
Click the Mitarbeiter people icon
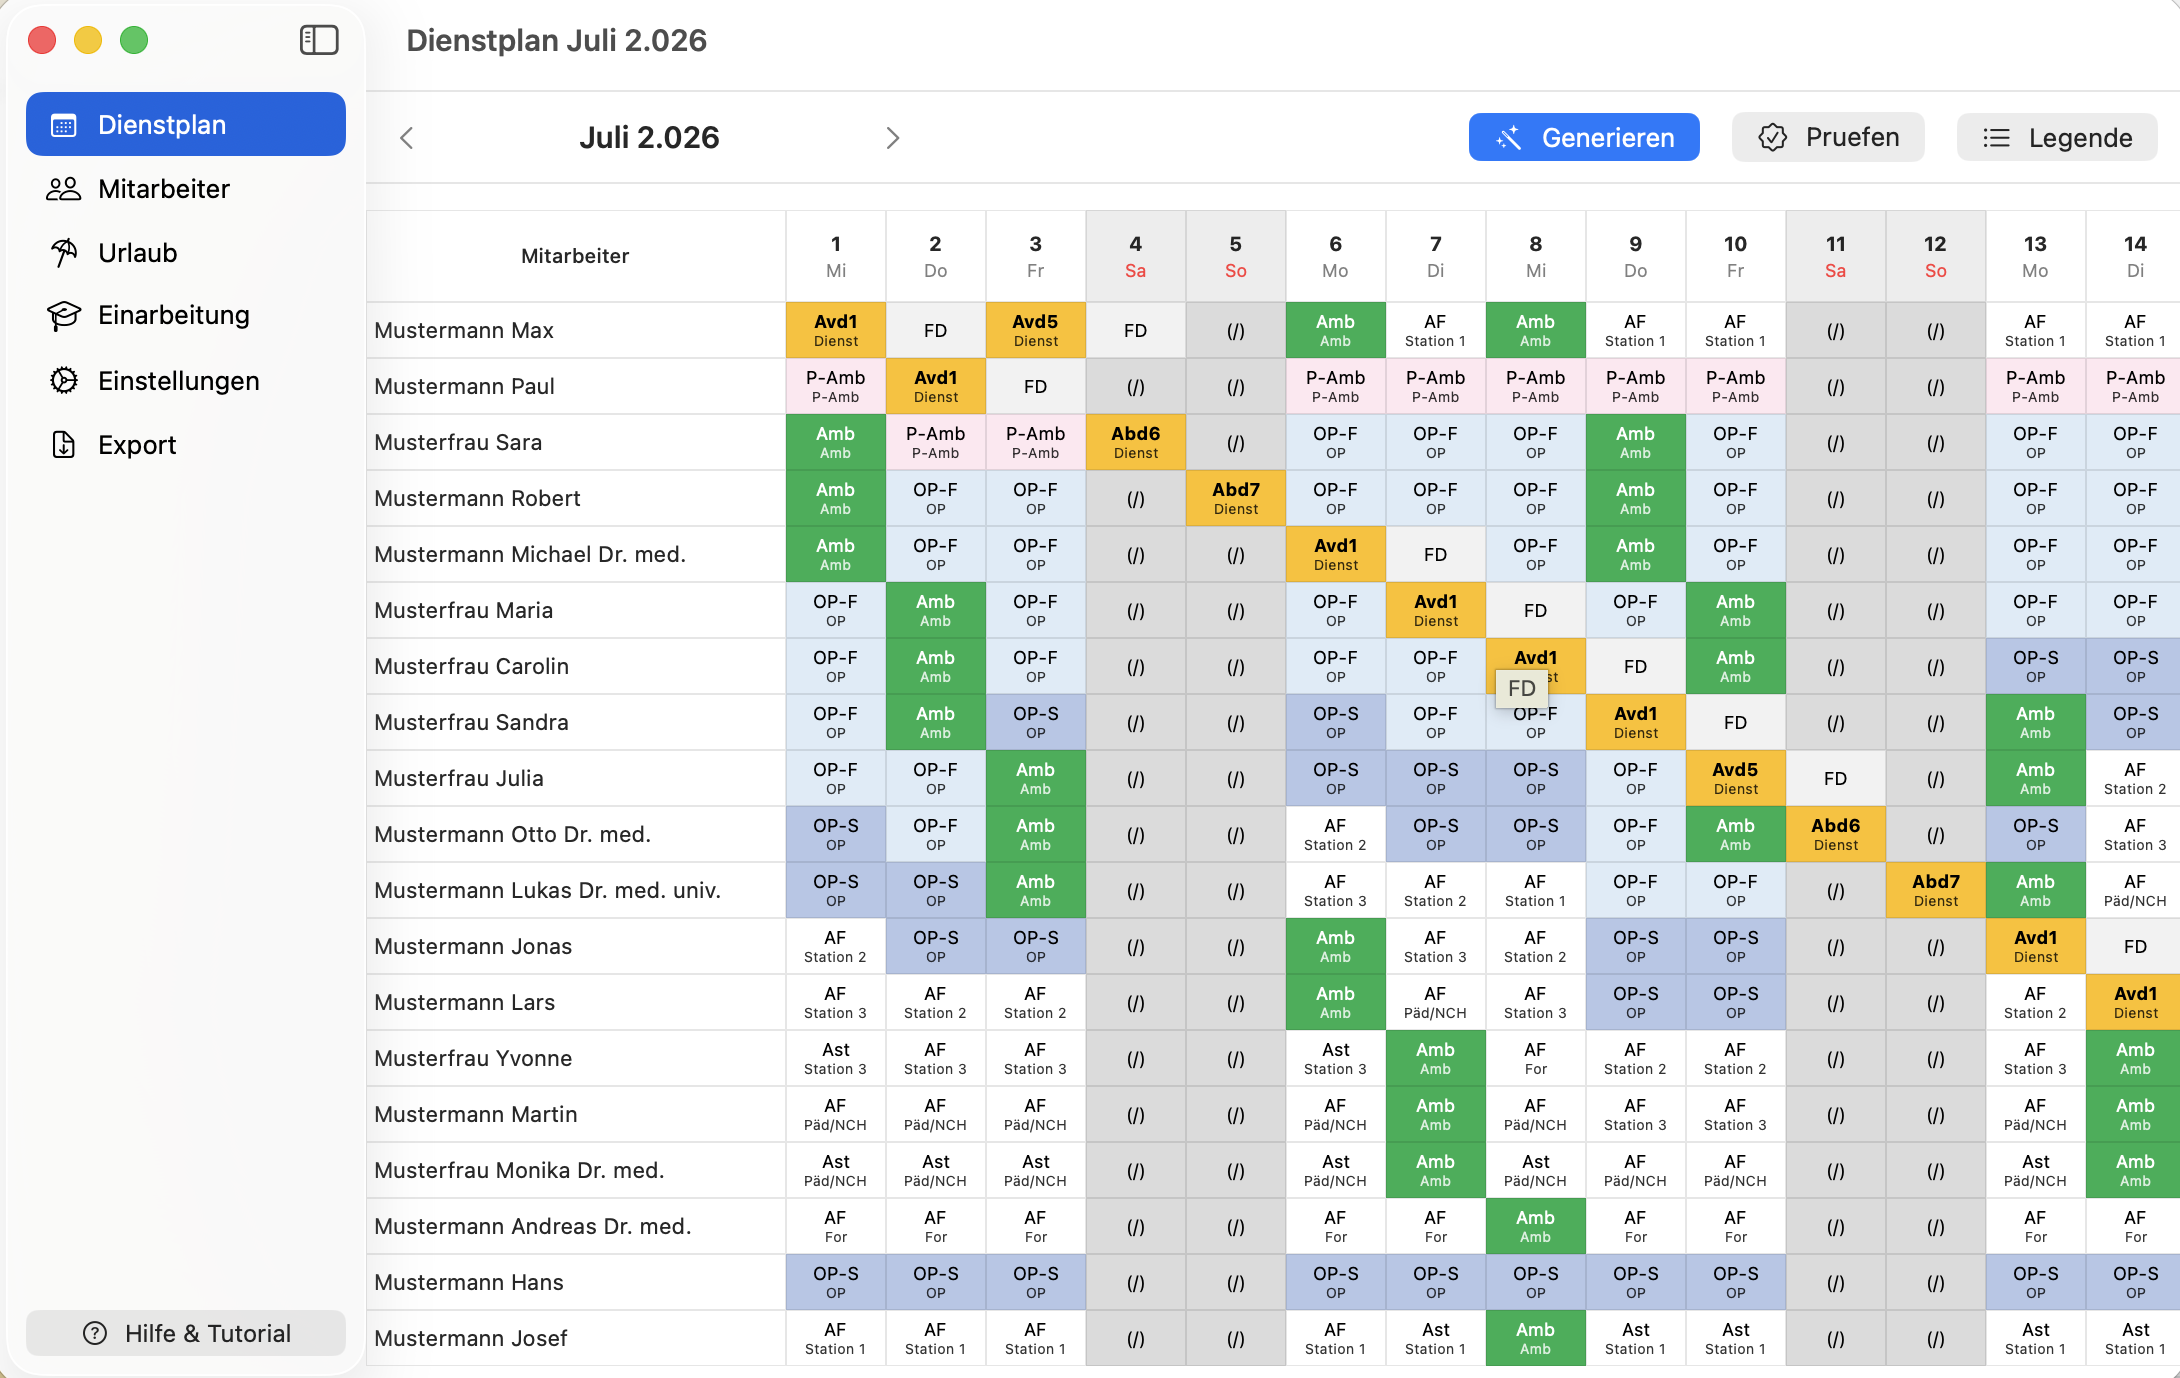click(64, 189)
